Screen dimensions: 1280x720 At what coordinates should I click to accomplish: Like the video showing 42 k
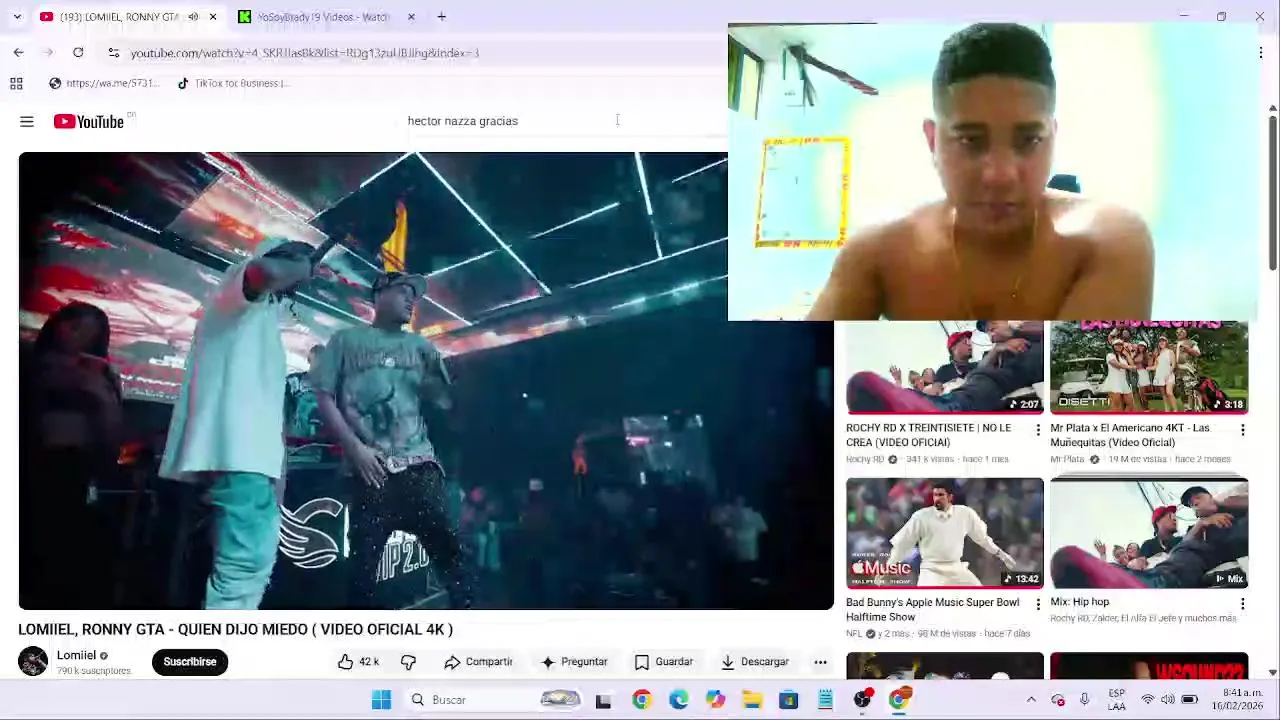pyautogui.click(x=358, y=662)
